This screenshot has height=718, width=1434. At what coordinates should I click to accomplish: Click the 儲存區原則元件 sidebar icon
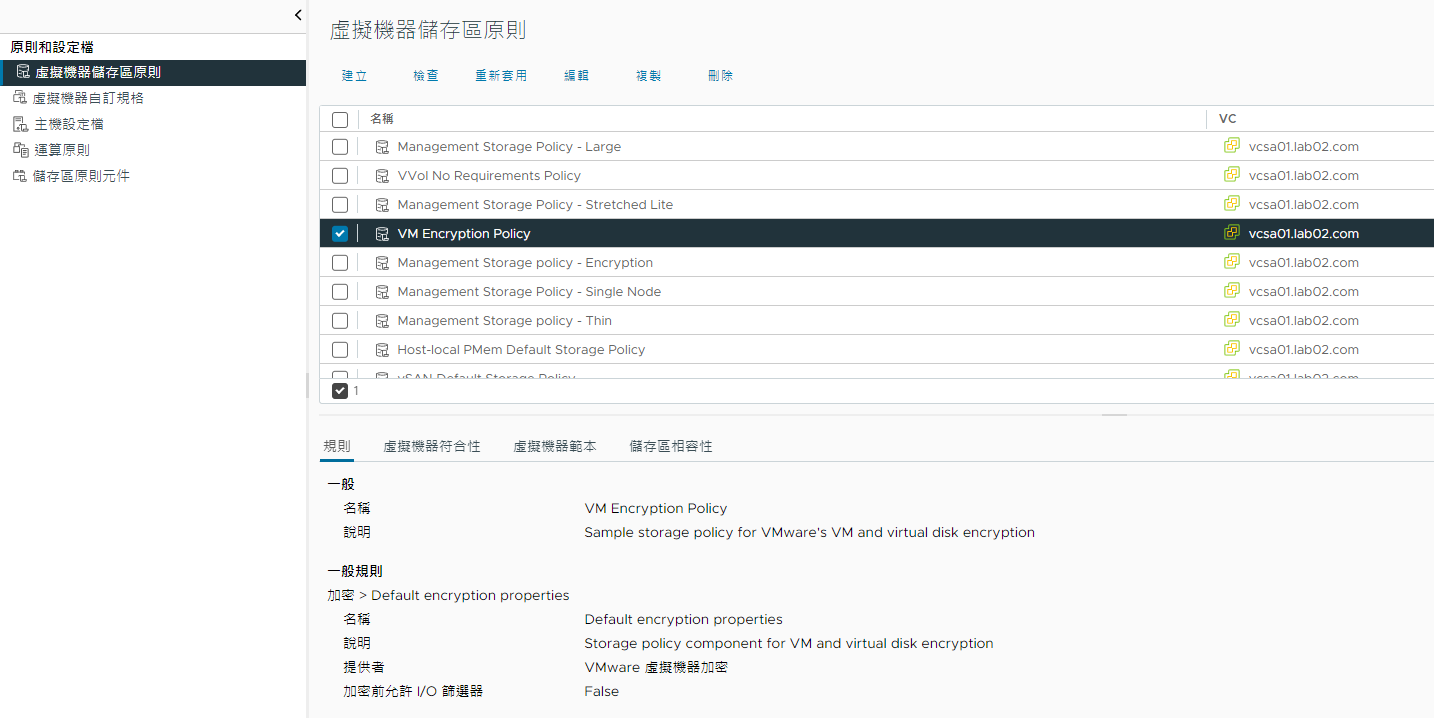(20, 176)
